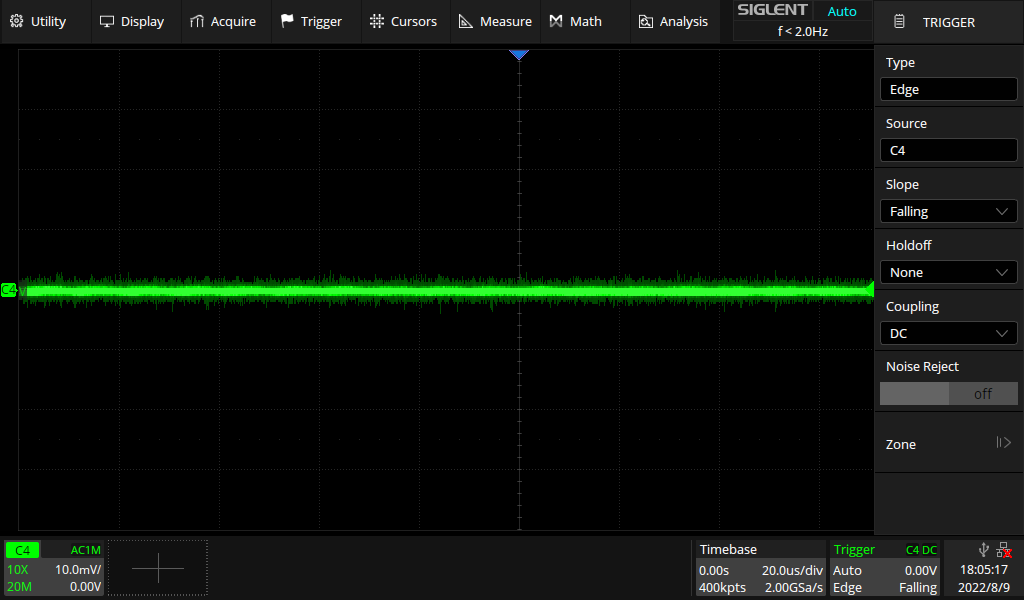Click the Analysis magnifier icon
The image size is (1024, 600).
pos(646,22)
